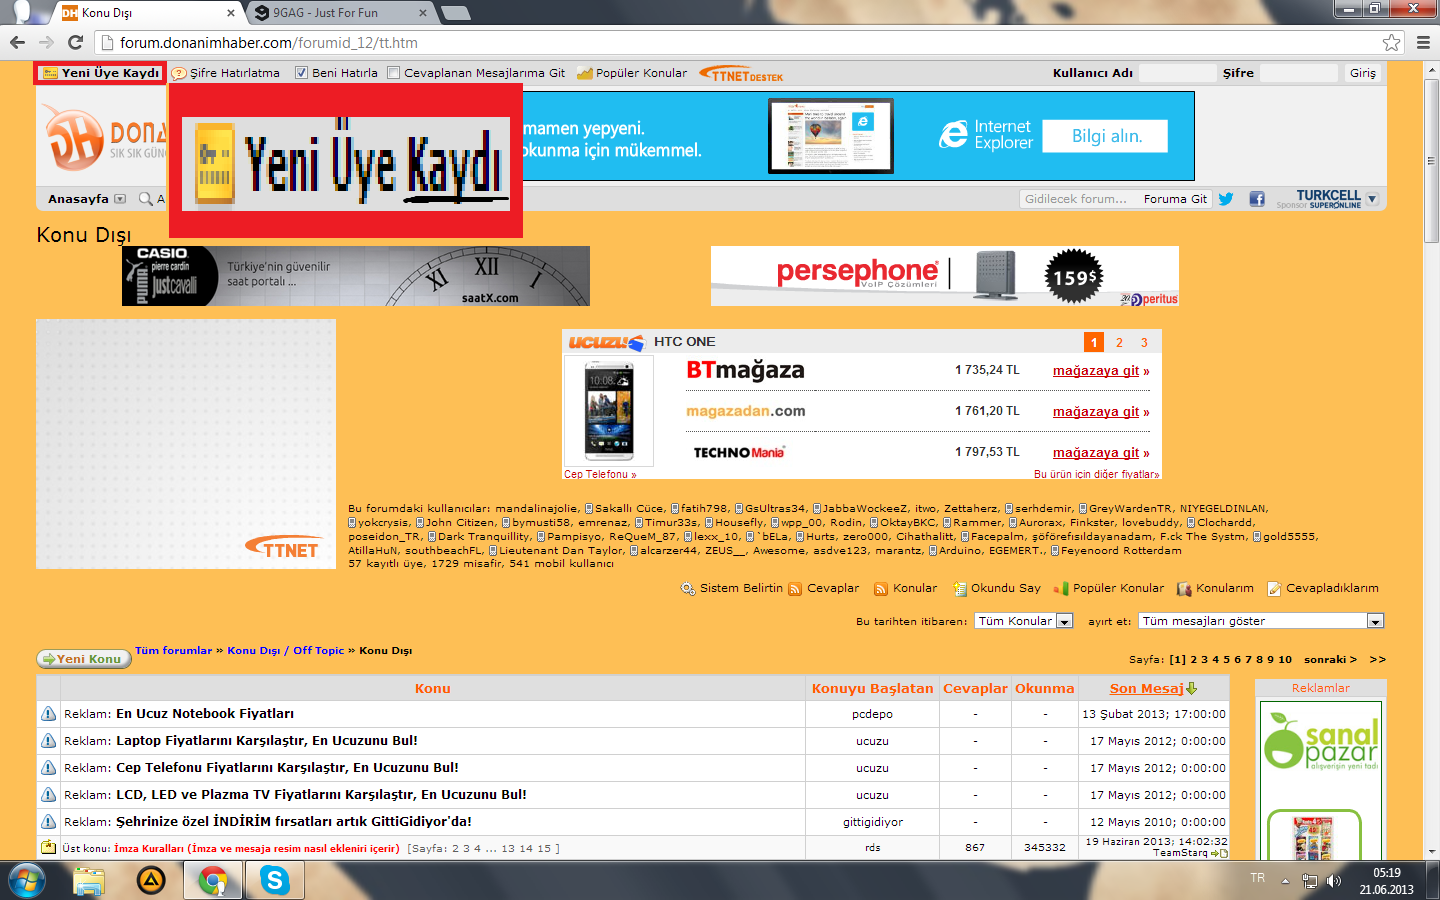Open new browser tab button
This screenshot has height=900, width=1440.
coord(455,13)
